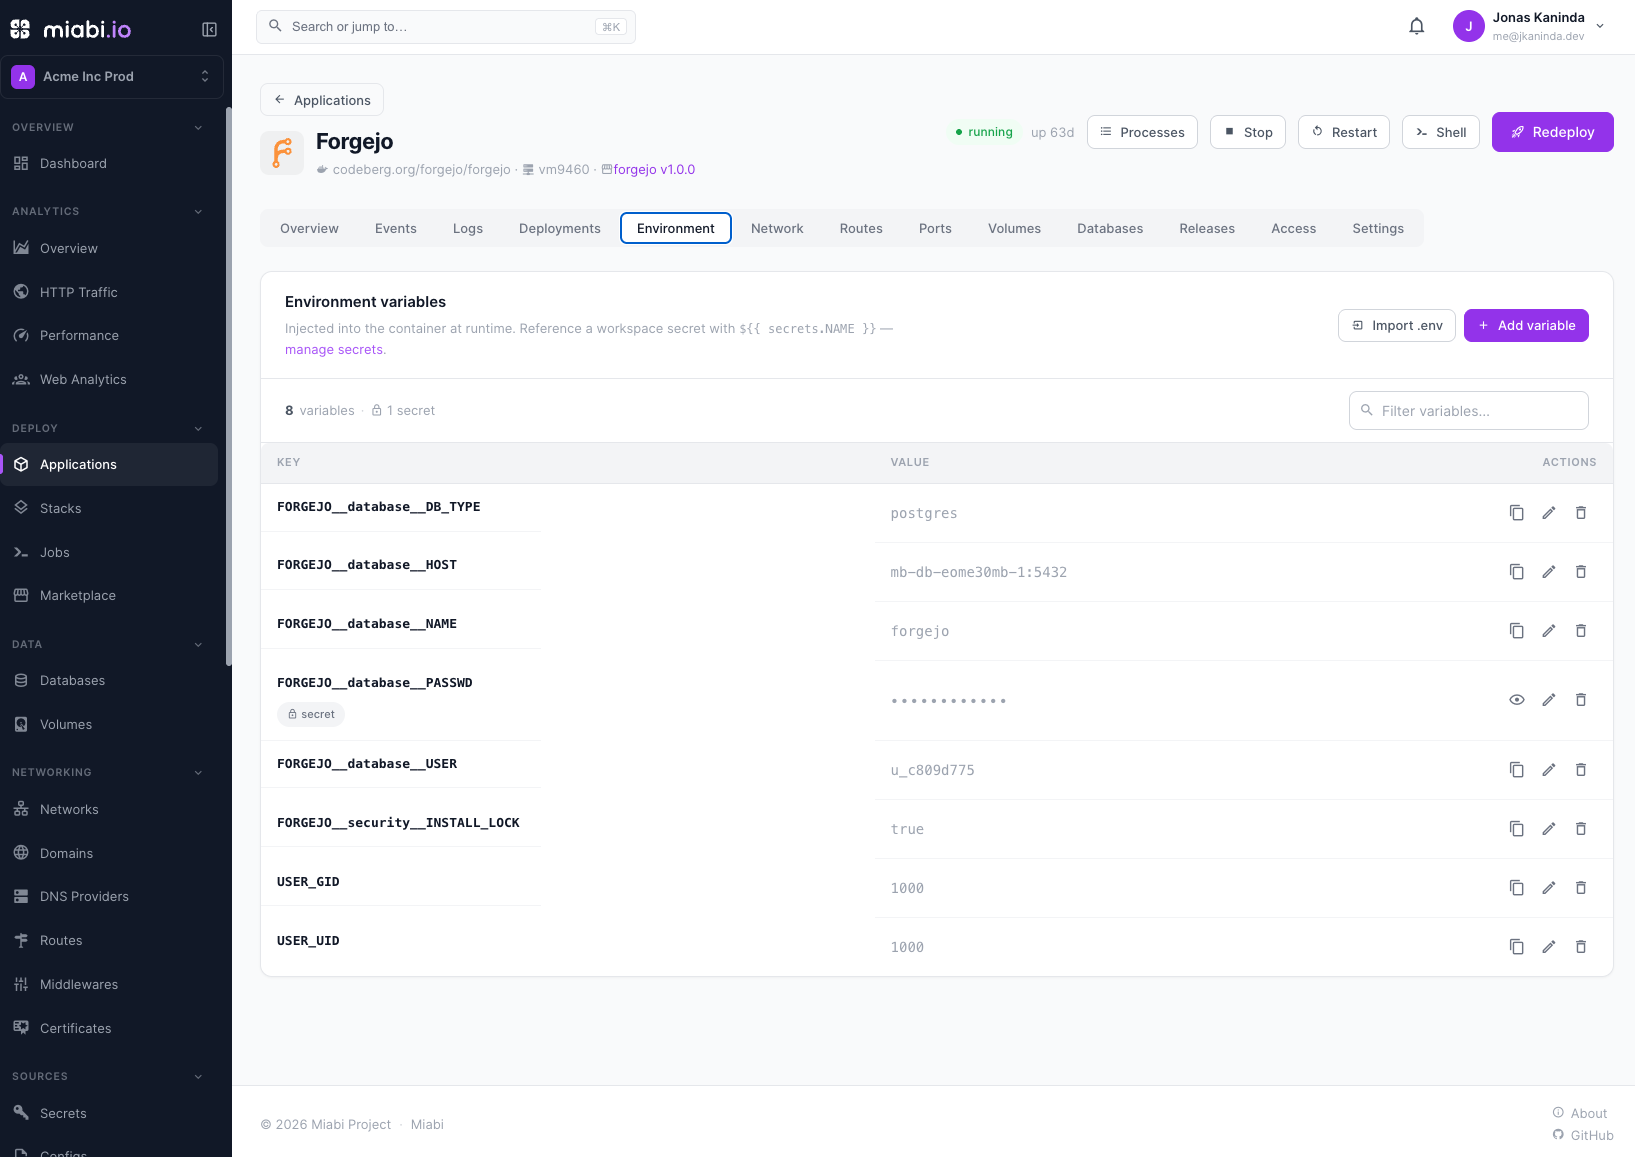Image resolution: width=1635 pixels, height=1157 pixels.
Task: Switch to the Deployments tab
Action: coord(560,228)
